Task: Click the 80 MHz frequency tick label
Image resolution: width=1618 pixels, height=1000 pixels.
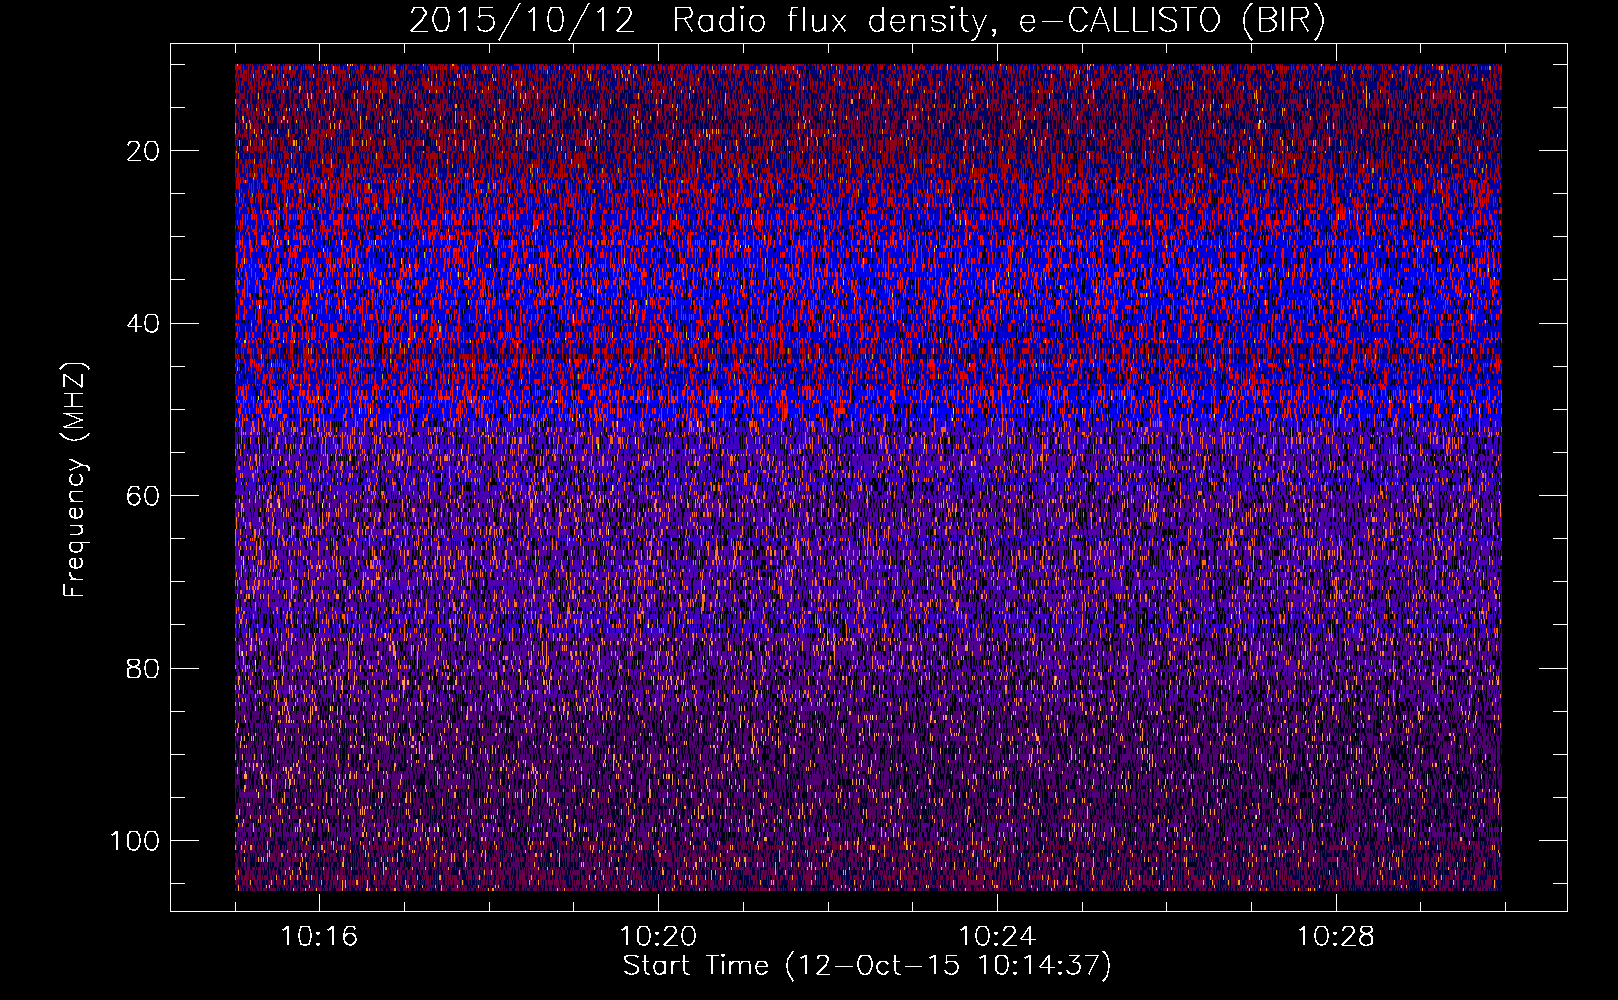Action: click(x=144, y=669)
